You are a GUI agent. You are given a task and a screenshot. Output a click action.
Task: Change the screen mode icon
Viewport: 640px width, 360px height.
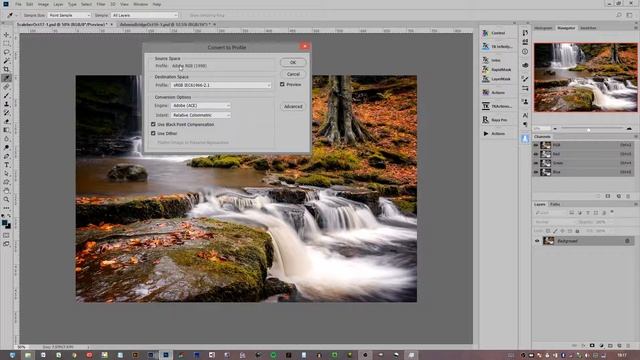(x=6, y=244)
